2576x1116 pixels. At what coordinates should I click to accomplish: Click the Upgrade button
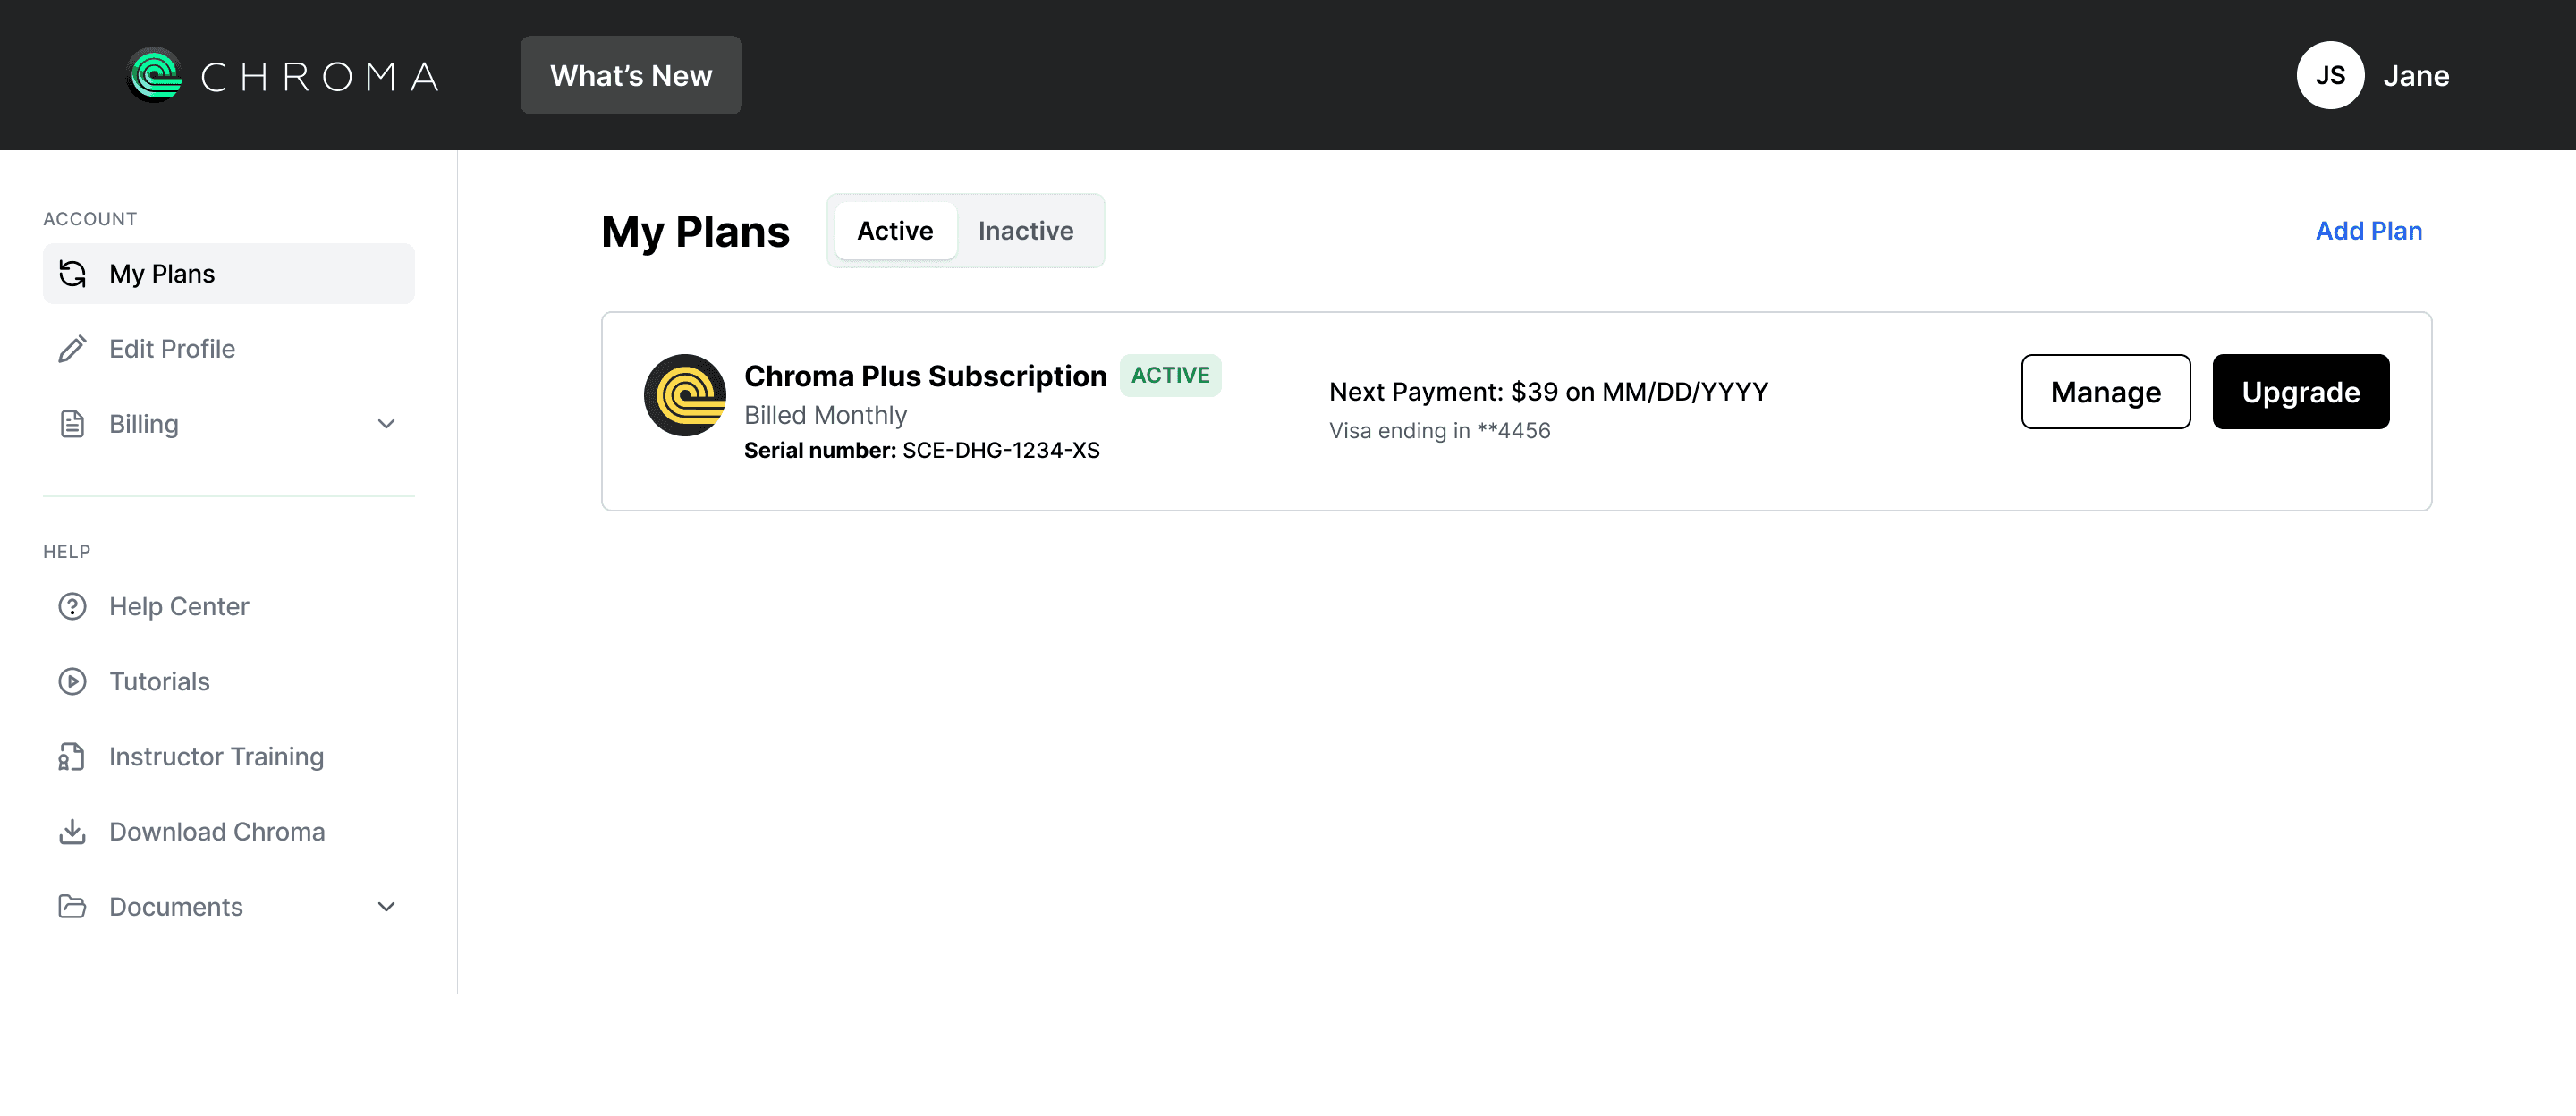click(2300, 392)
